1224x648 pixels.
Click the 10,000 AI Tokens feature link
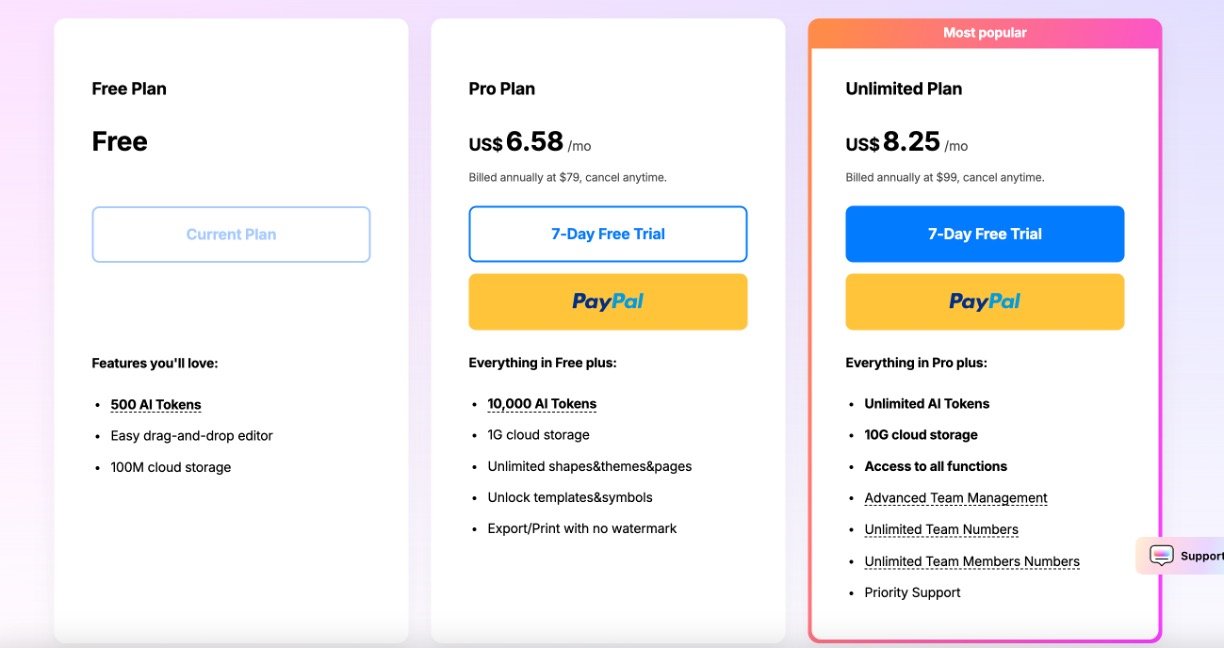(x=542, y=404)
